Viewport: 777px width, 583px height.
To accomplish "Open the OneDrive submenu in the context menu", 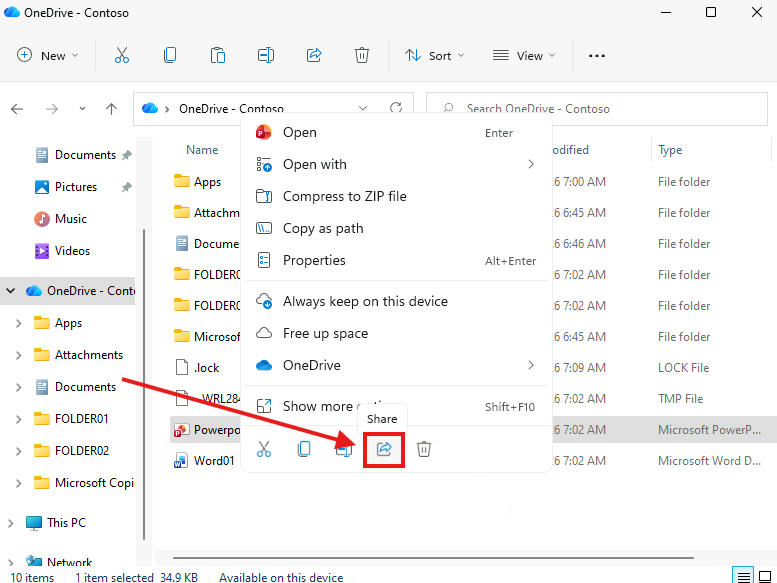I will coord(397,366).
